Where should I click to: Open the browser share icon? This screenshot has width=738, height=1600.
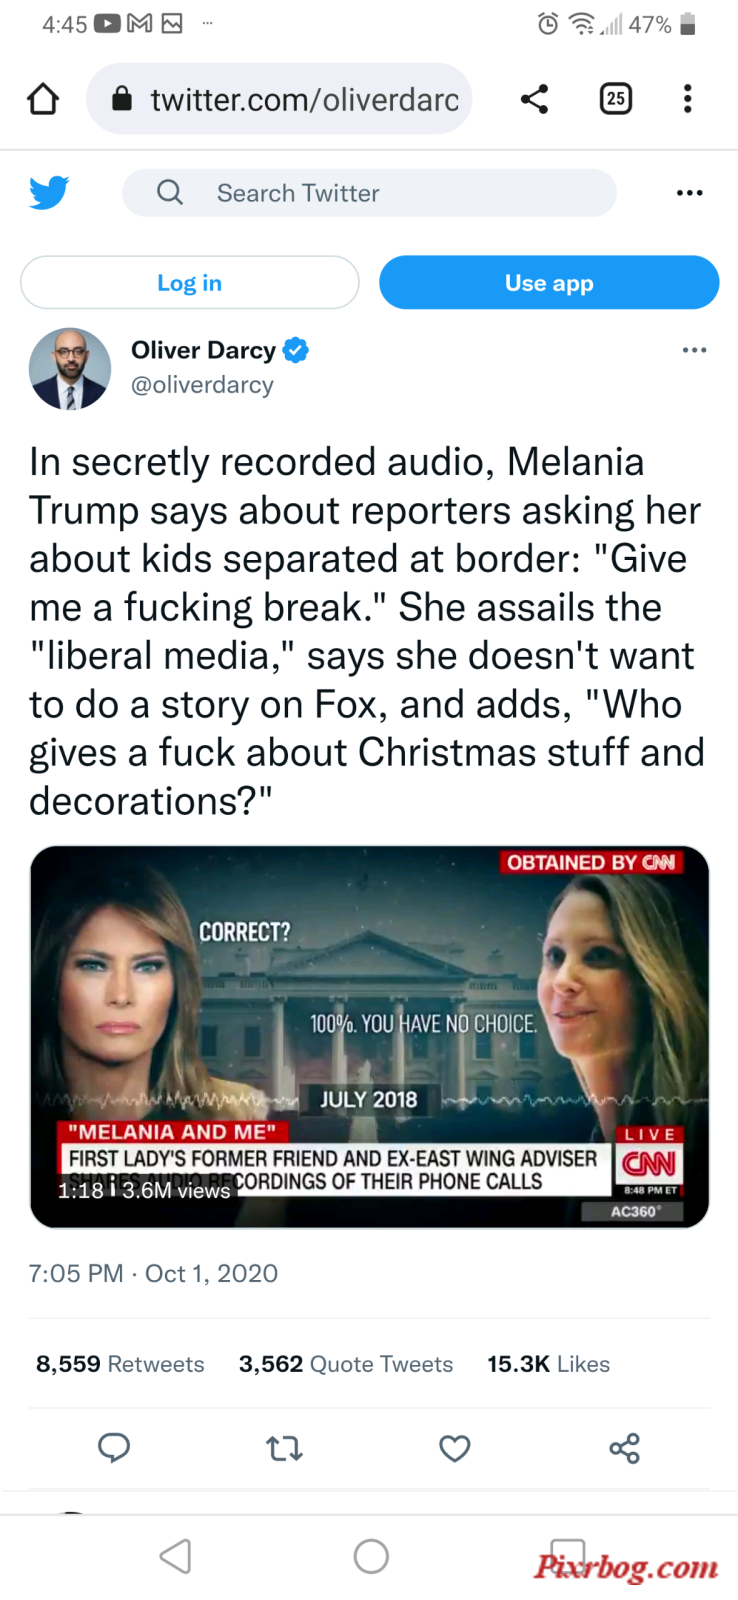pyautogui.click(x=534, y=99)
